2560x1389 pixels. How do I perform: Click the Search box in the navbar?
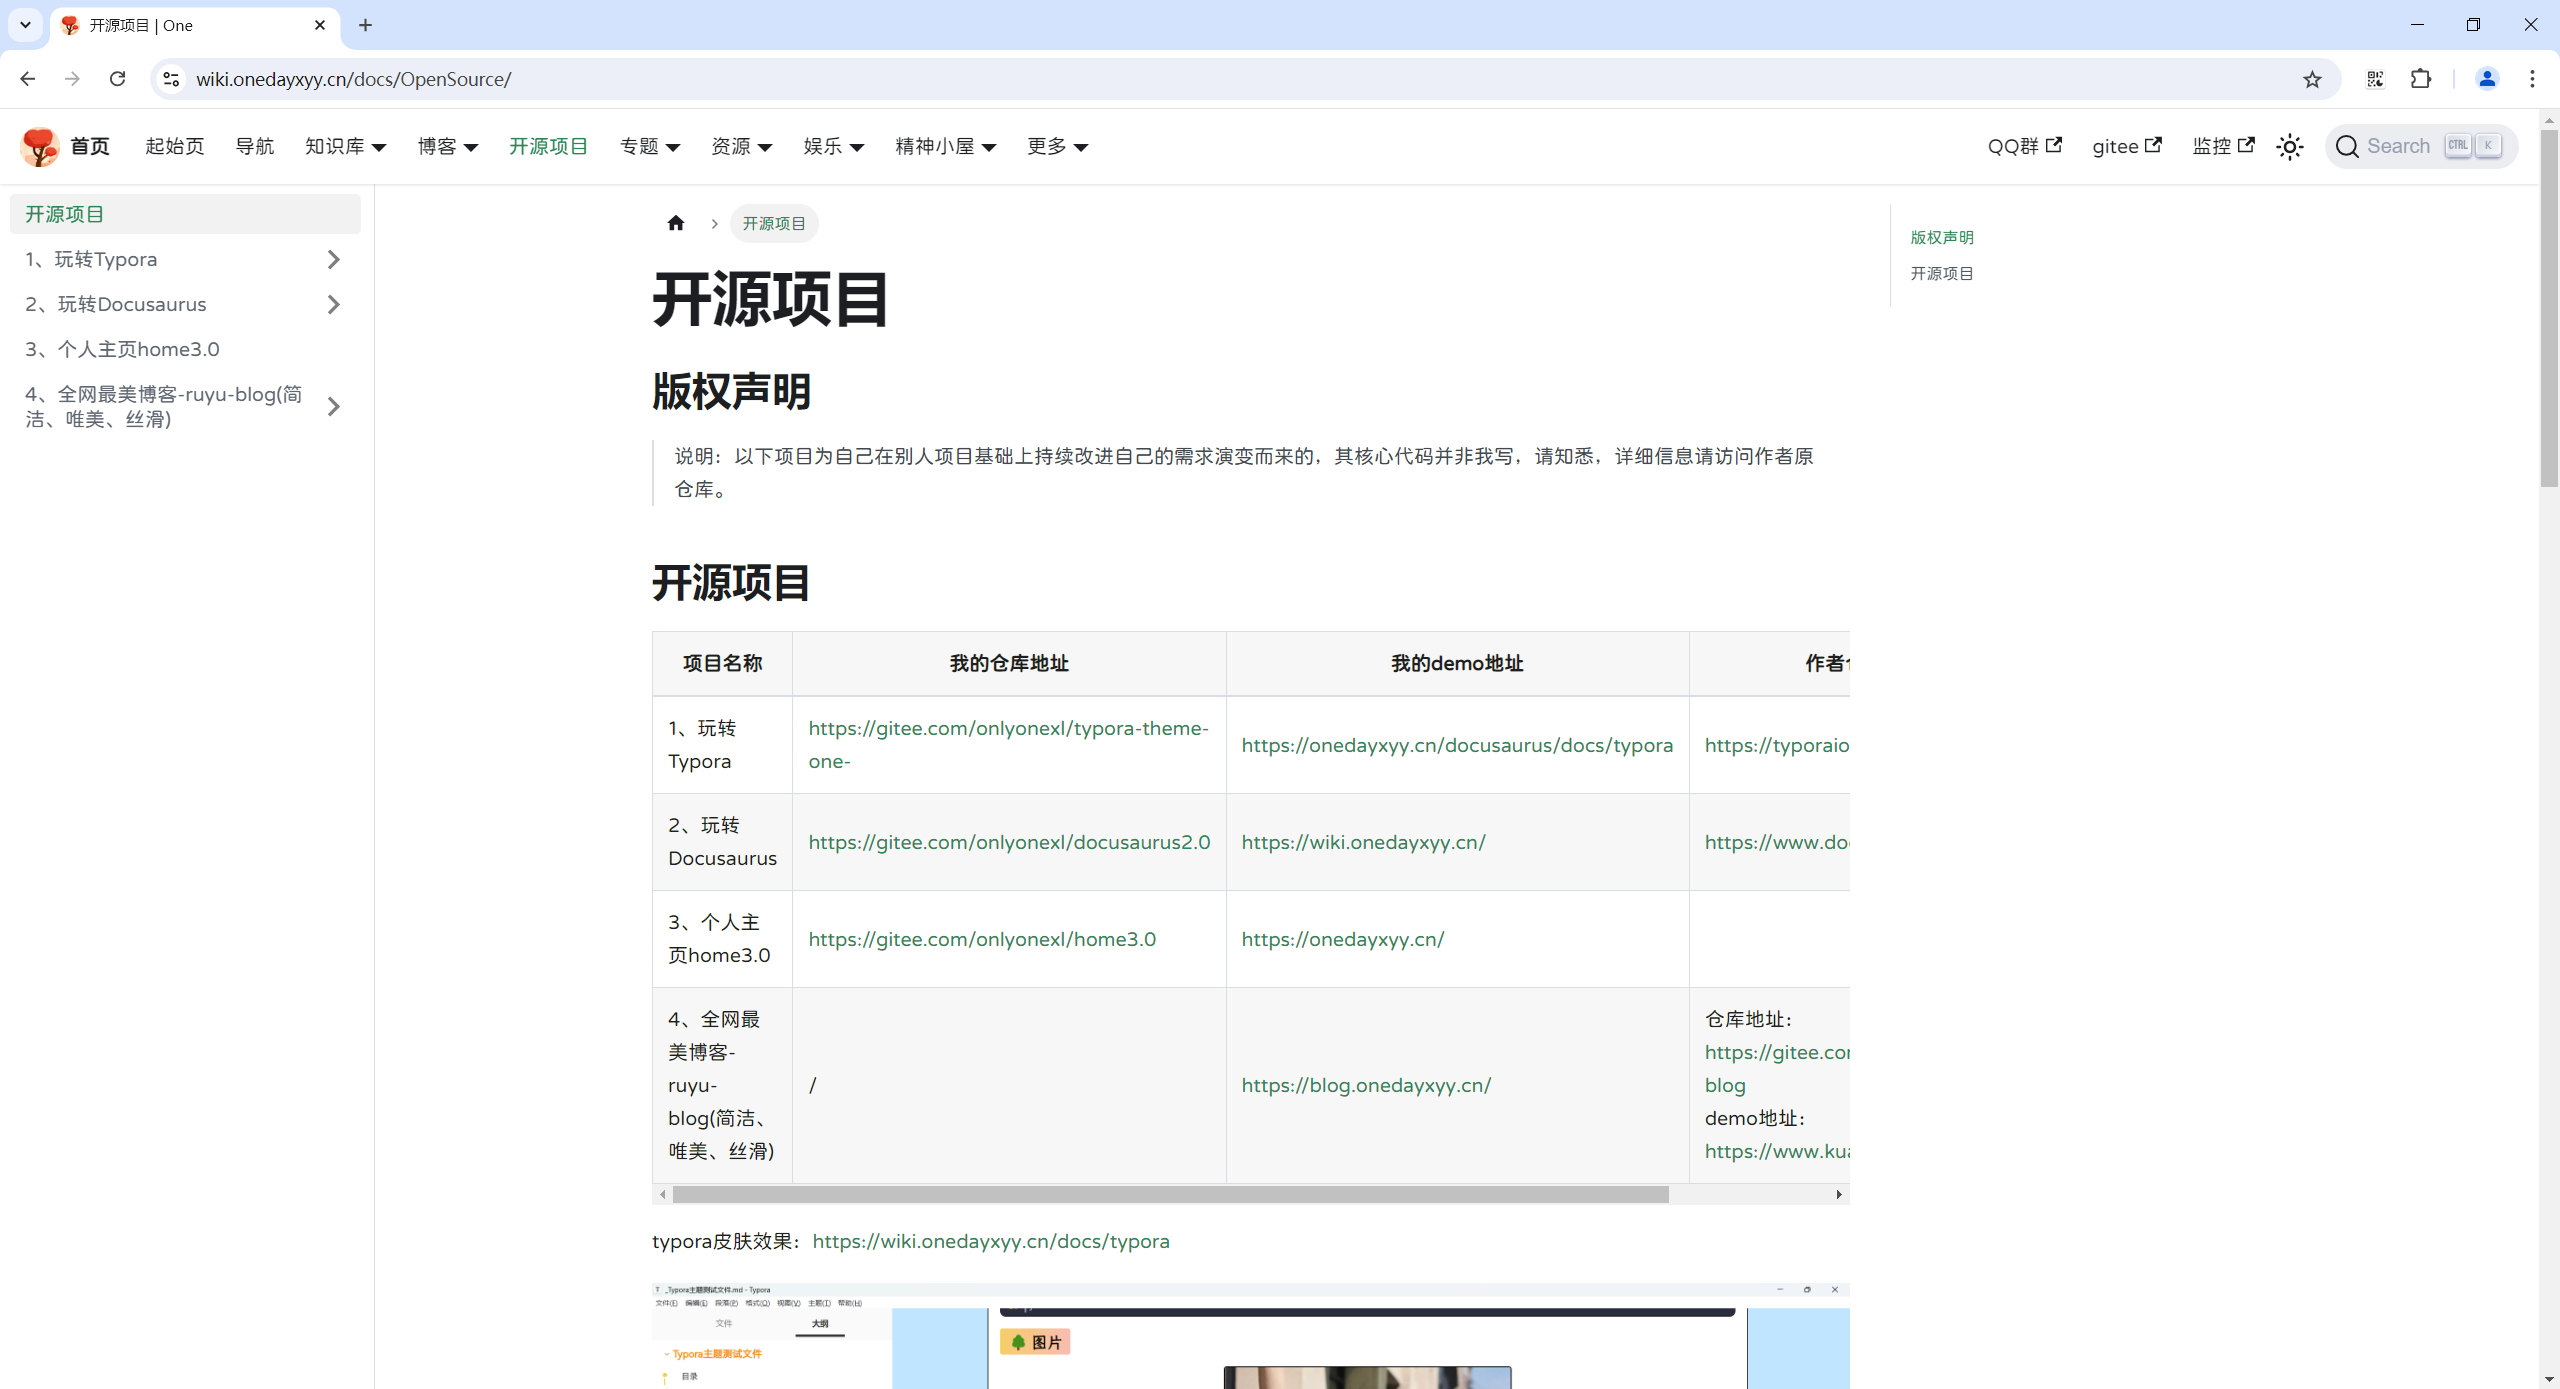coord(2420,146)
